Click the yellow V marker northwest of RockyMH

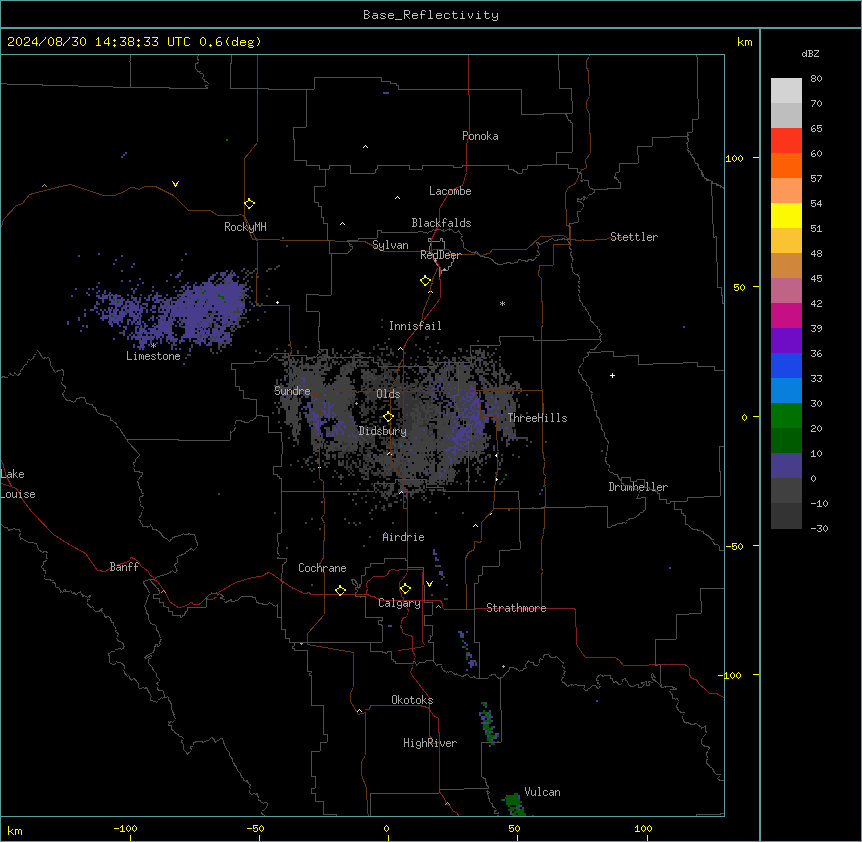(x=175, y=184)
